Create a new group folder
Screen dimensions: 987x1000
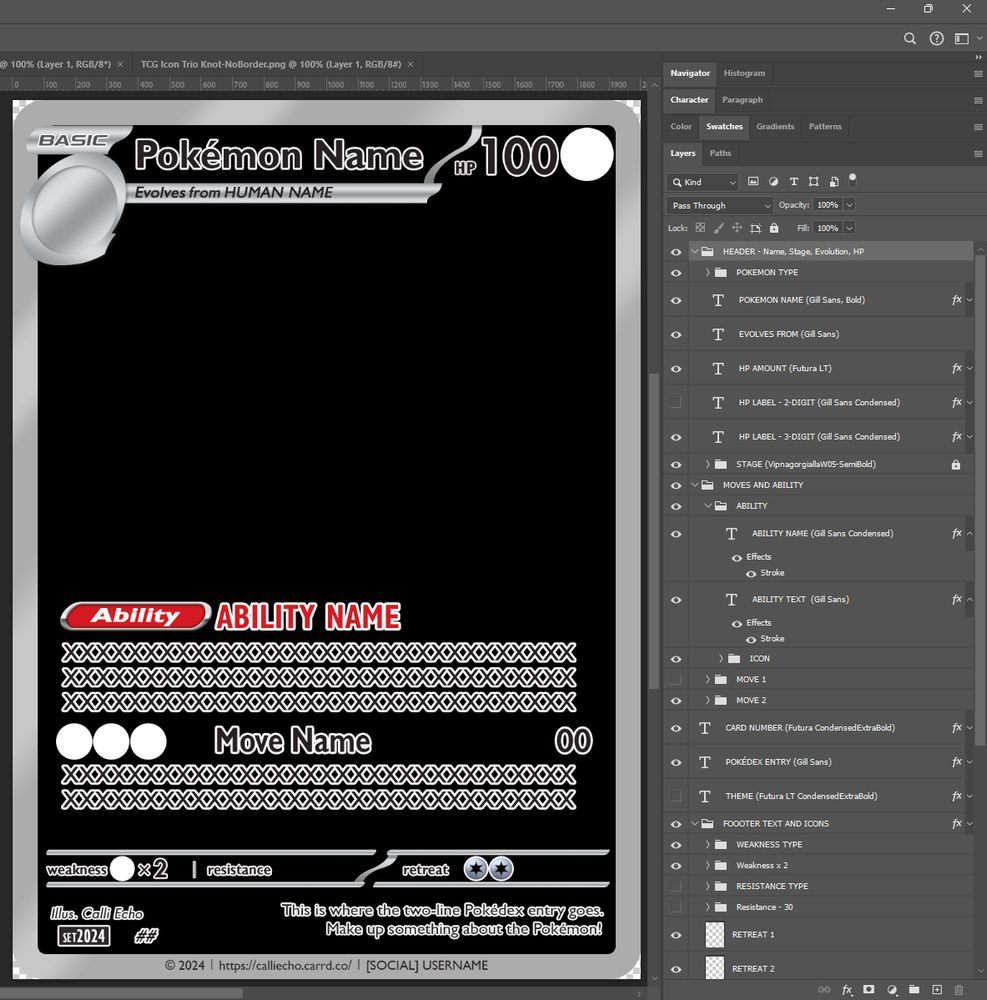pyautogui.click(x=914, y=989)
